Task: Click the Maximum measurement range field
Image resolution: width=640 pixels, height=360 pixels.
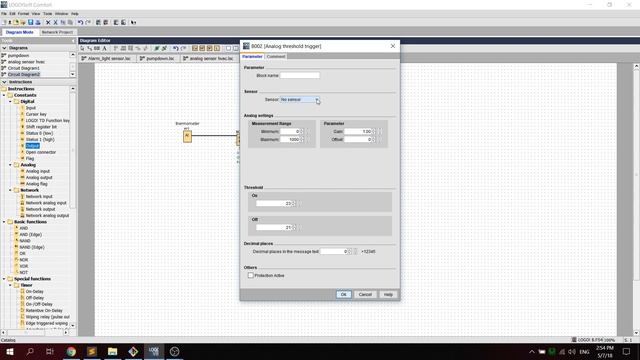Action: [x=290, y=140]
